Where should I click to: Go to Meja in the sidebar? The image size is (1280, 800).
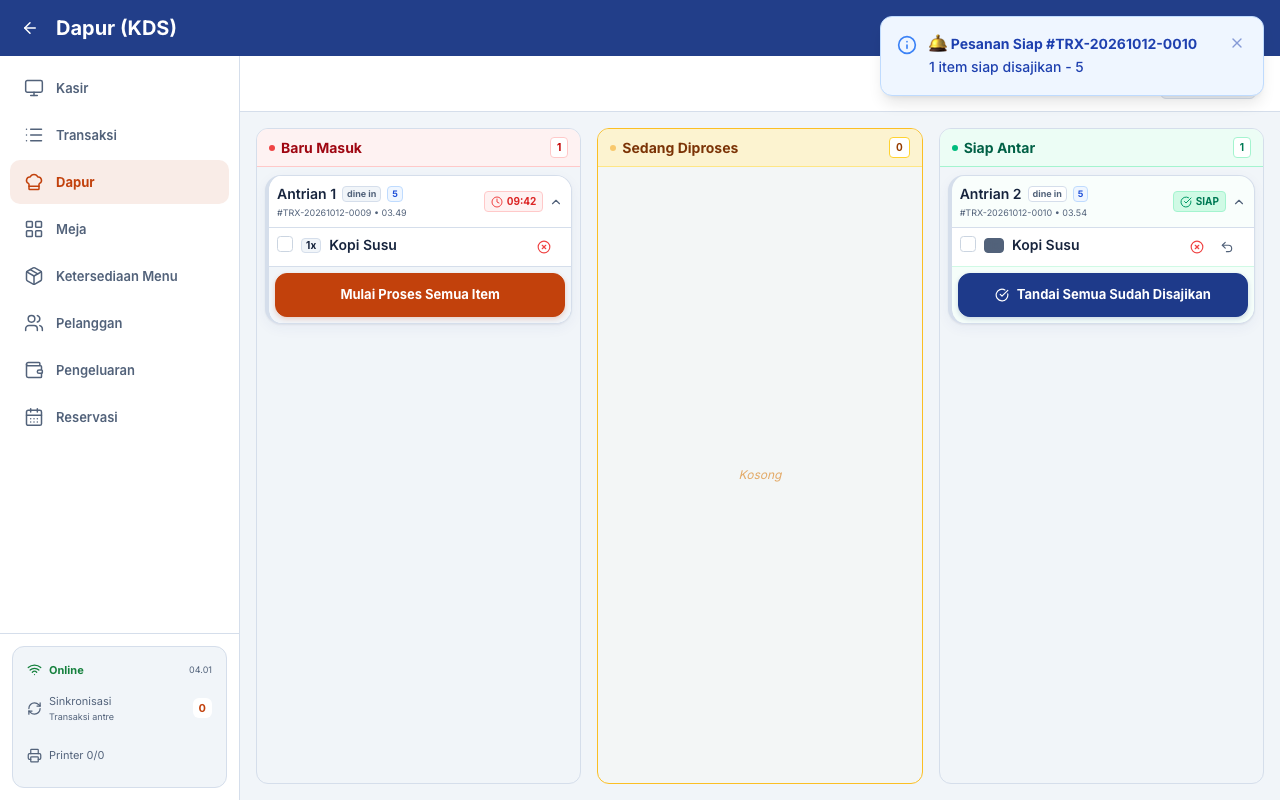point(120,229)
